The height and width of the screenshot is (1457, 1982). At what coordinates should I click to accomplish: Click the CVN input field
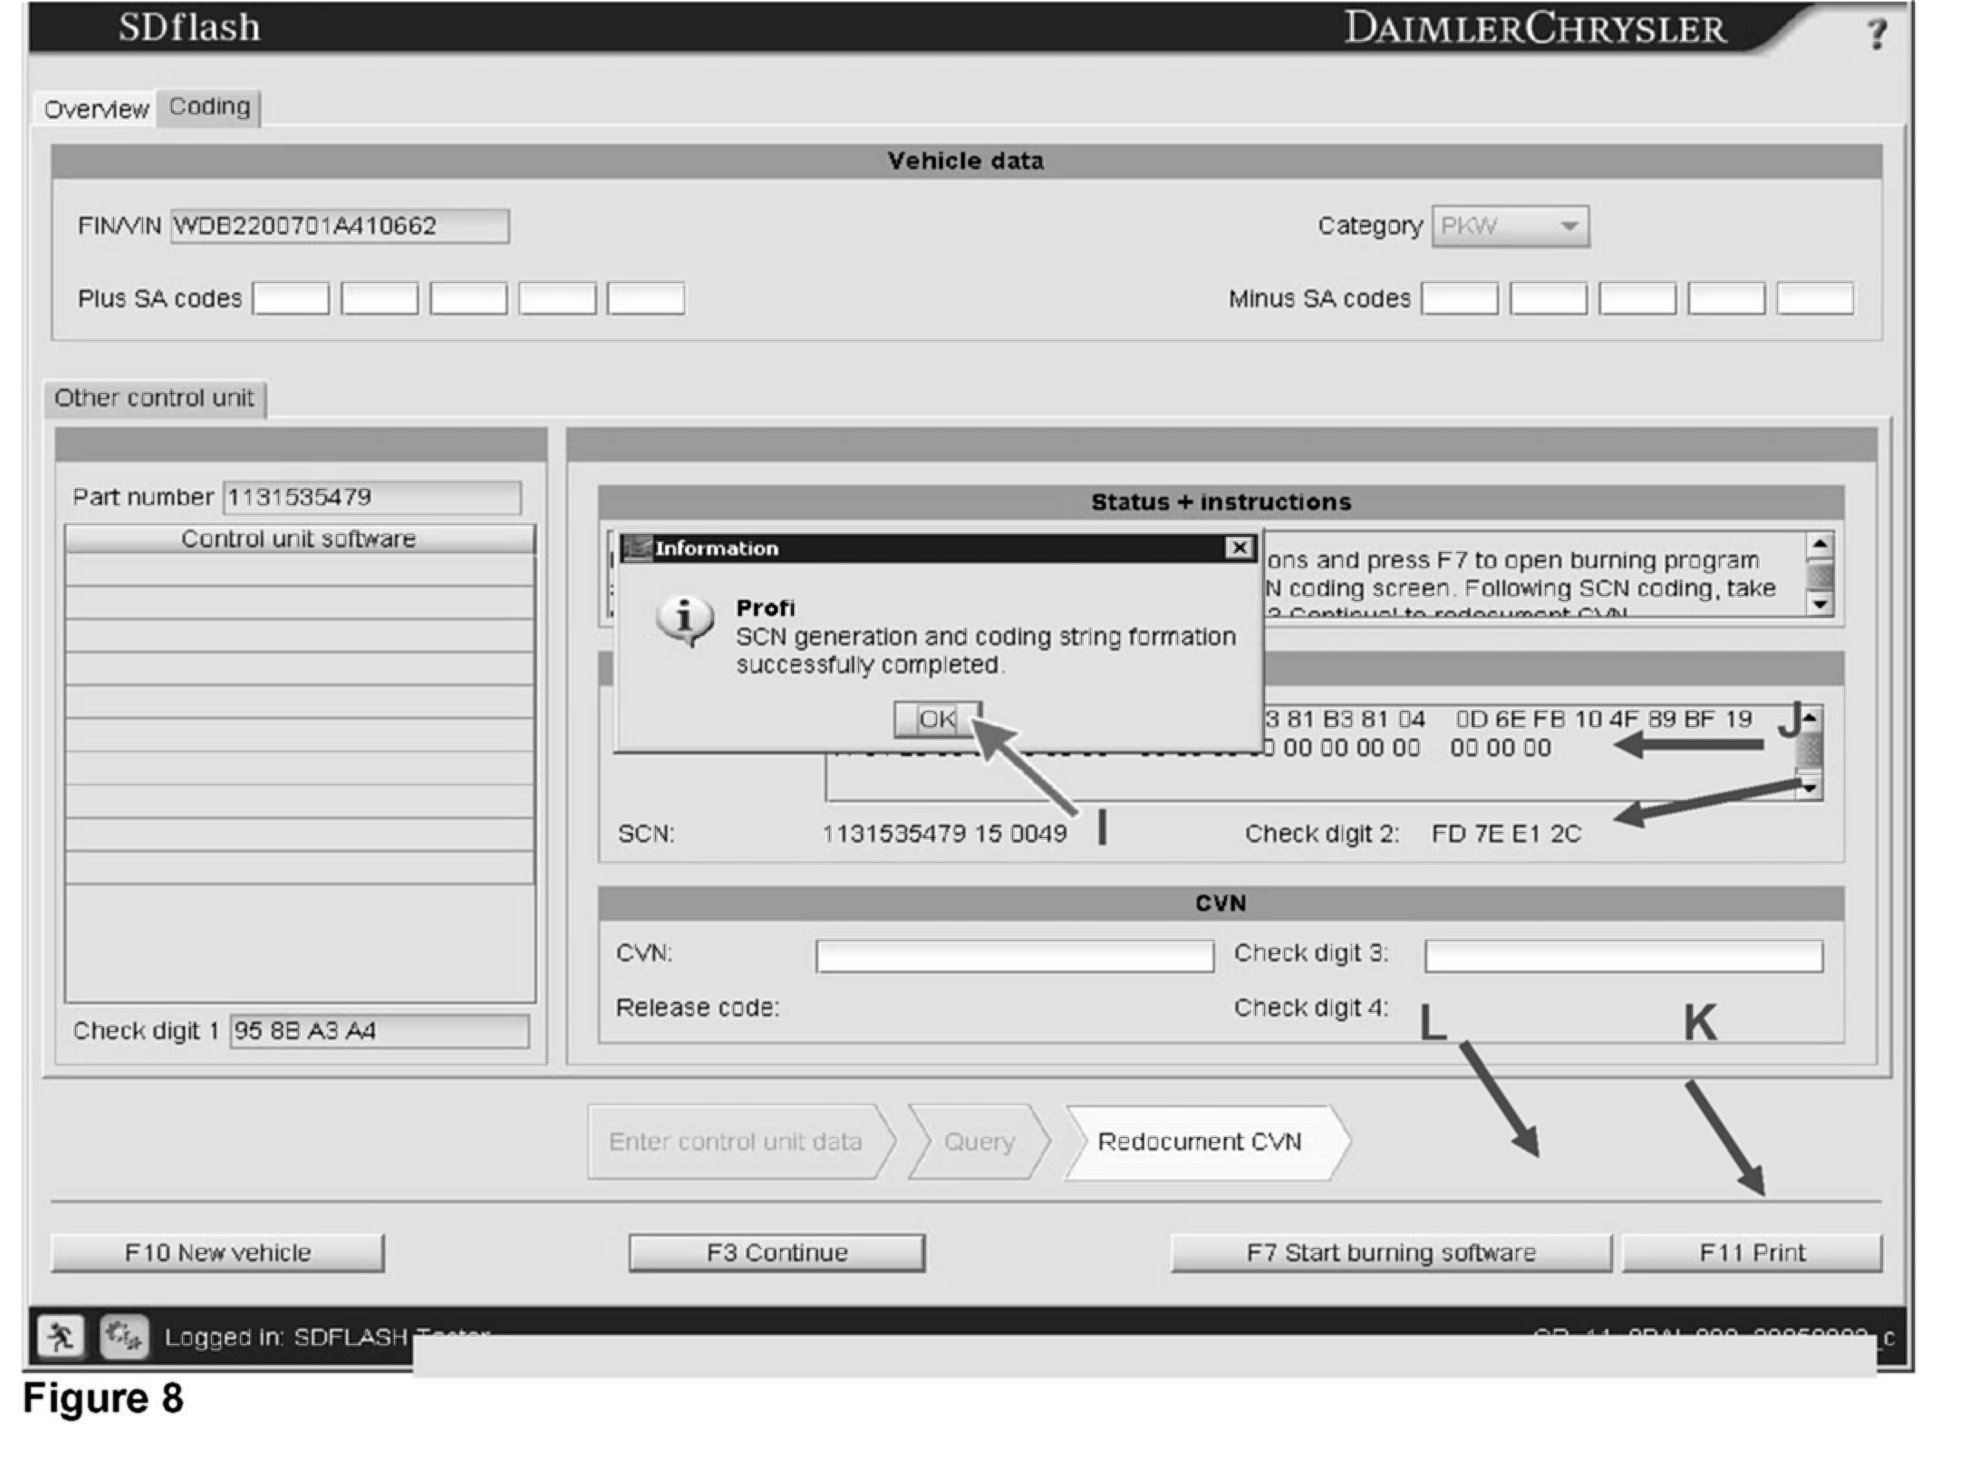1015,955
